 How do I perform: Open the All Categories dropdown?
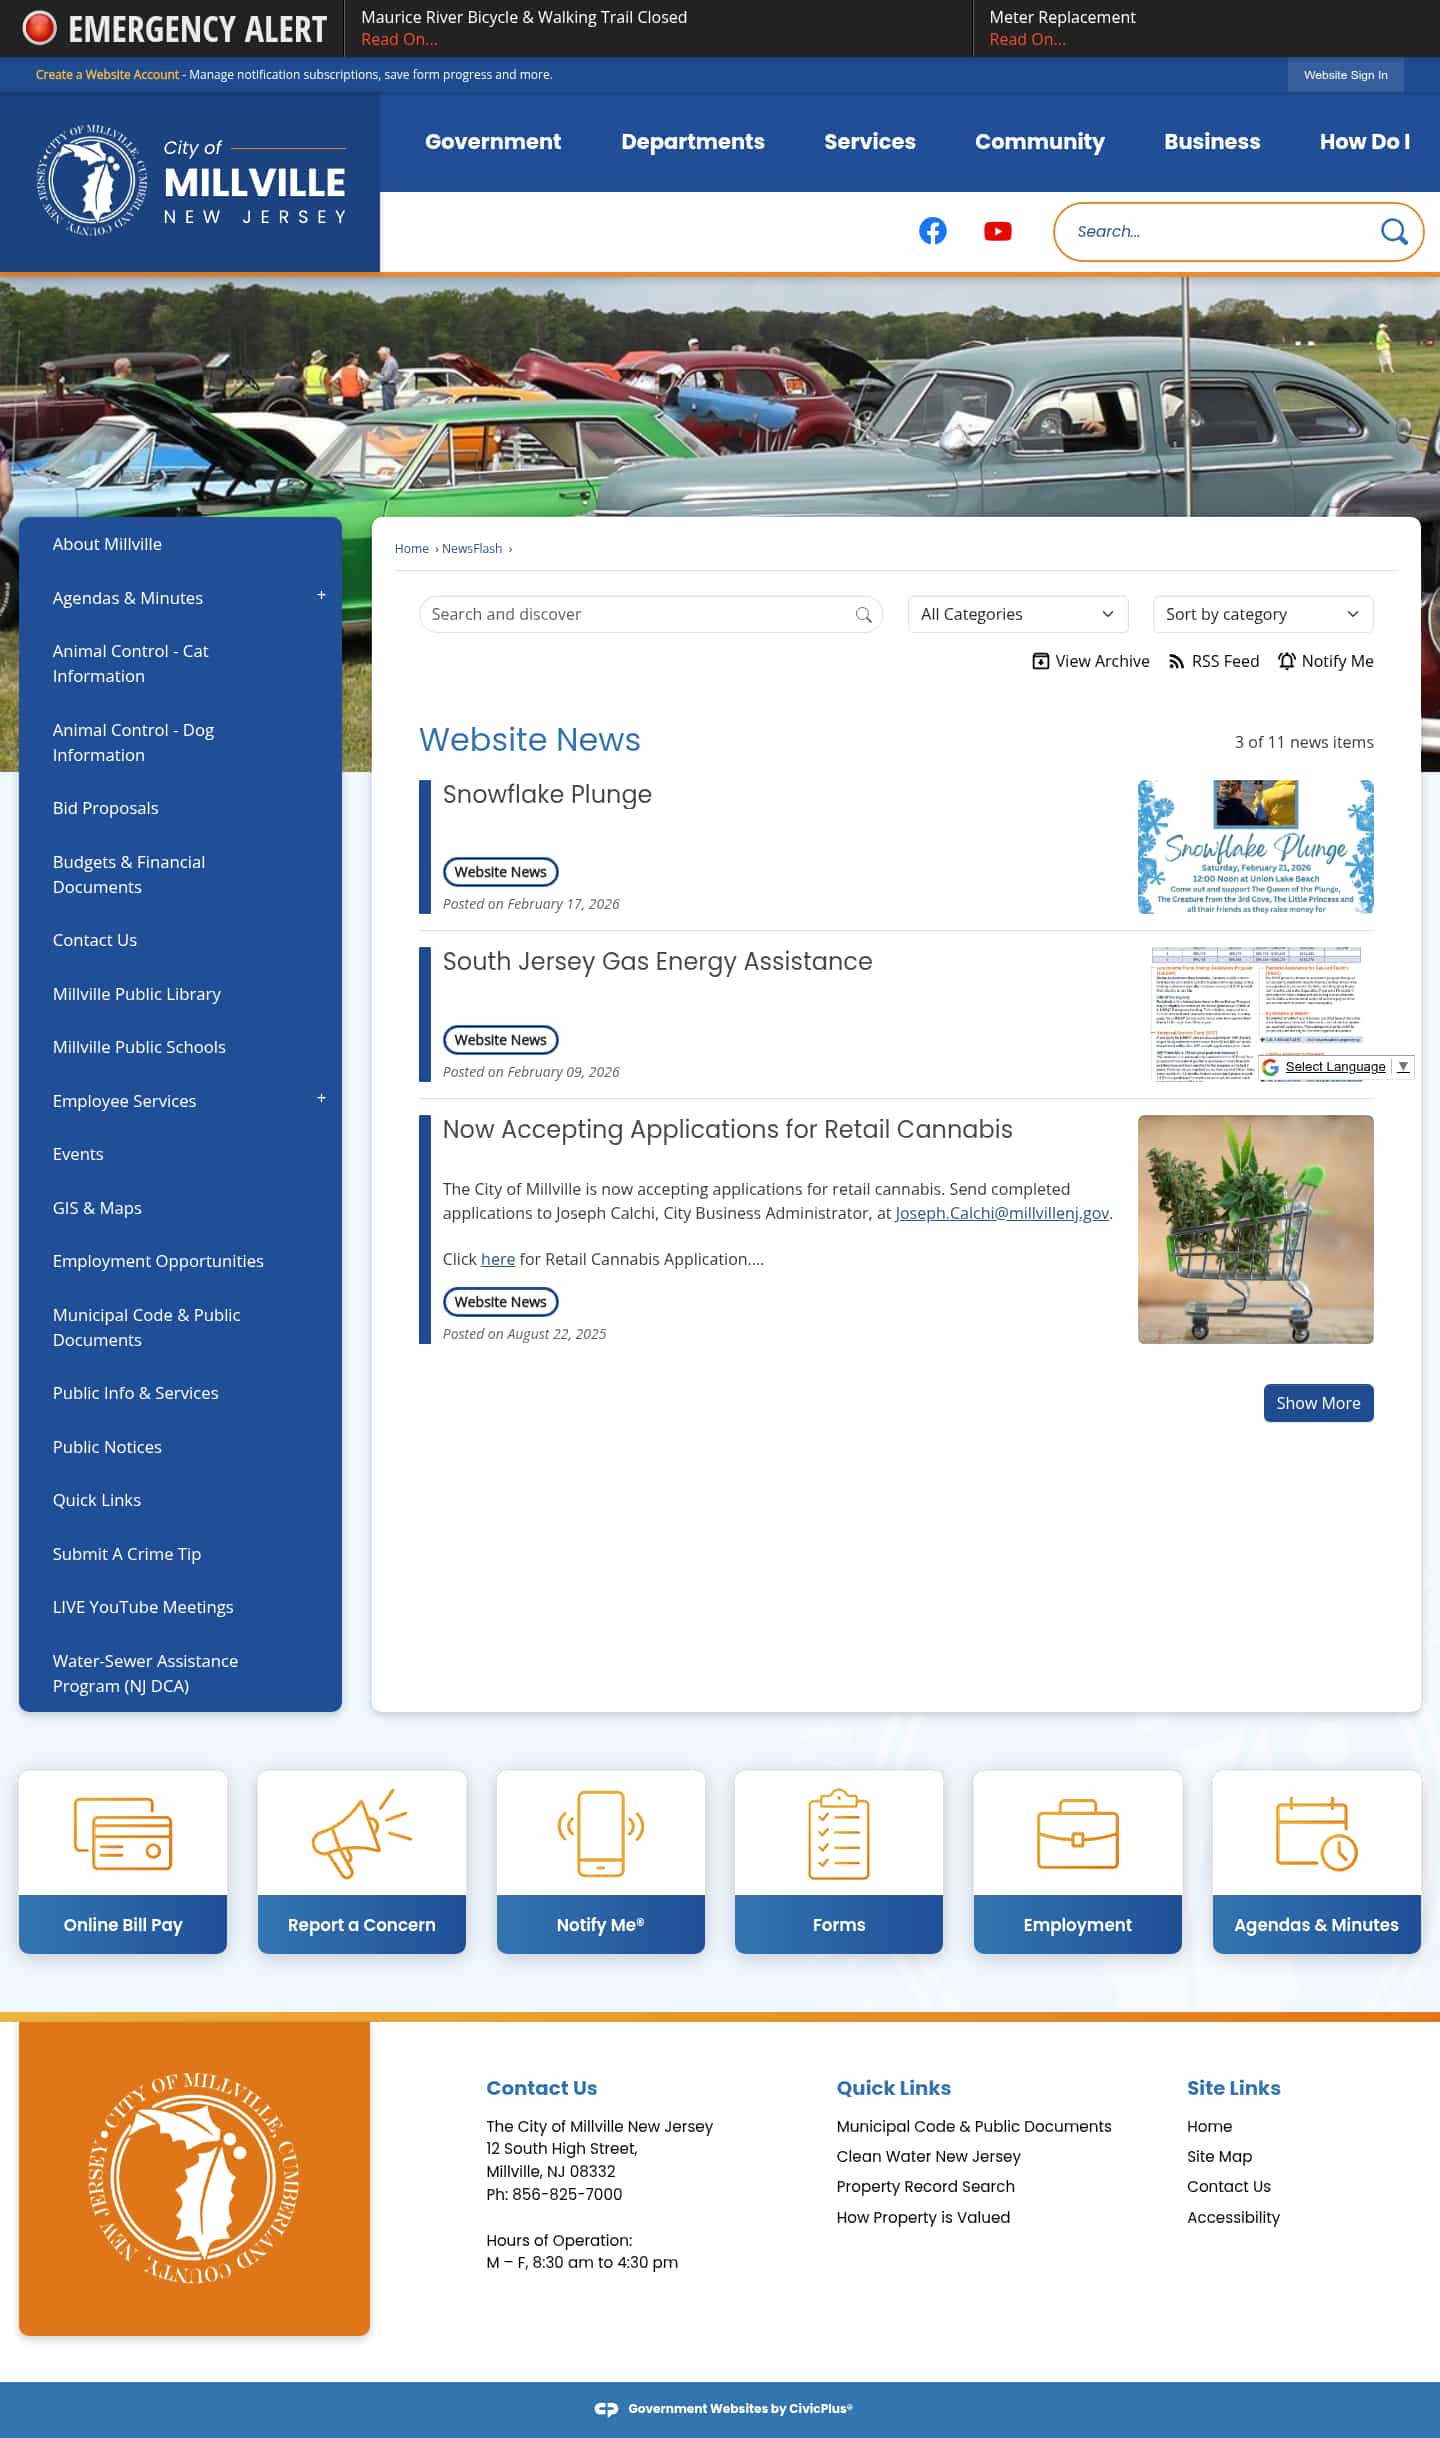pyautogui.click(x=1018, y=614)
